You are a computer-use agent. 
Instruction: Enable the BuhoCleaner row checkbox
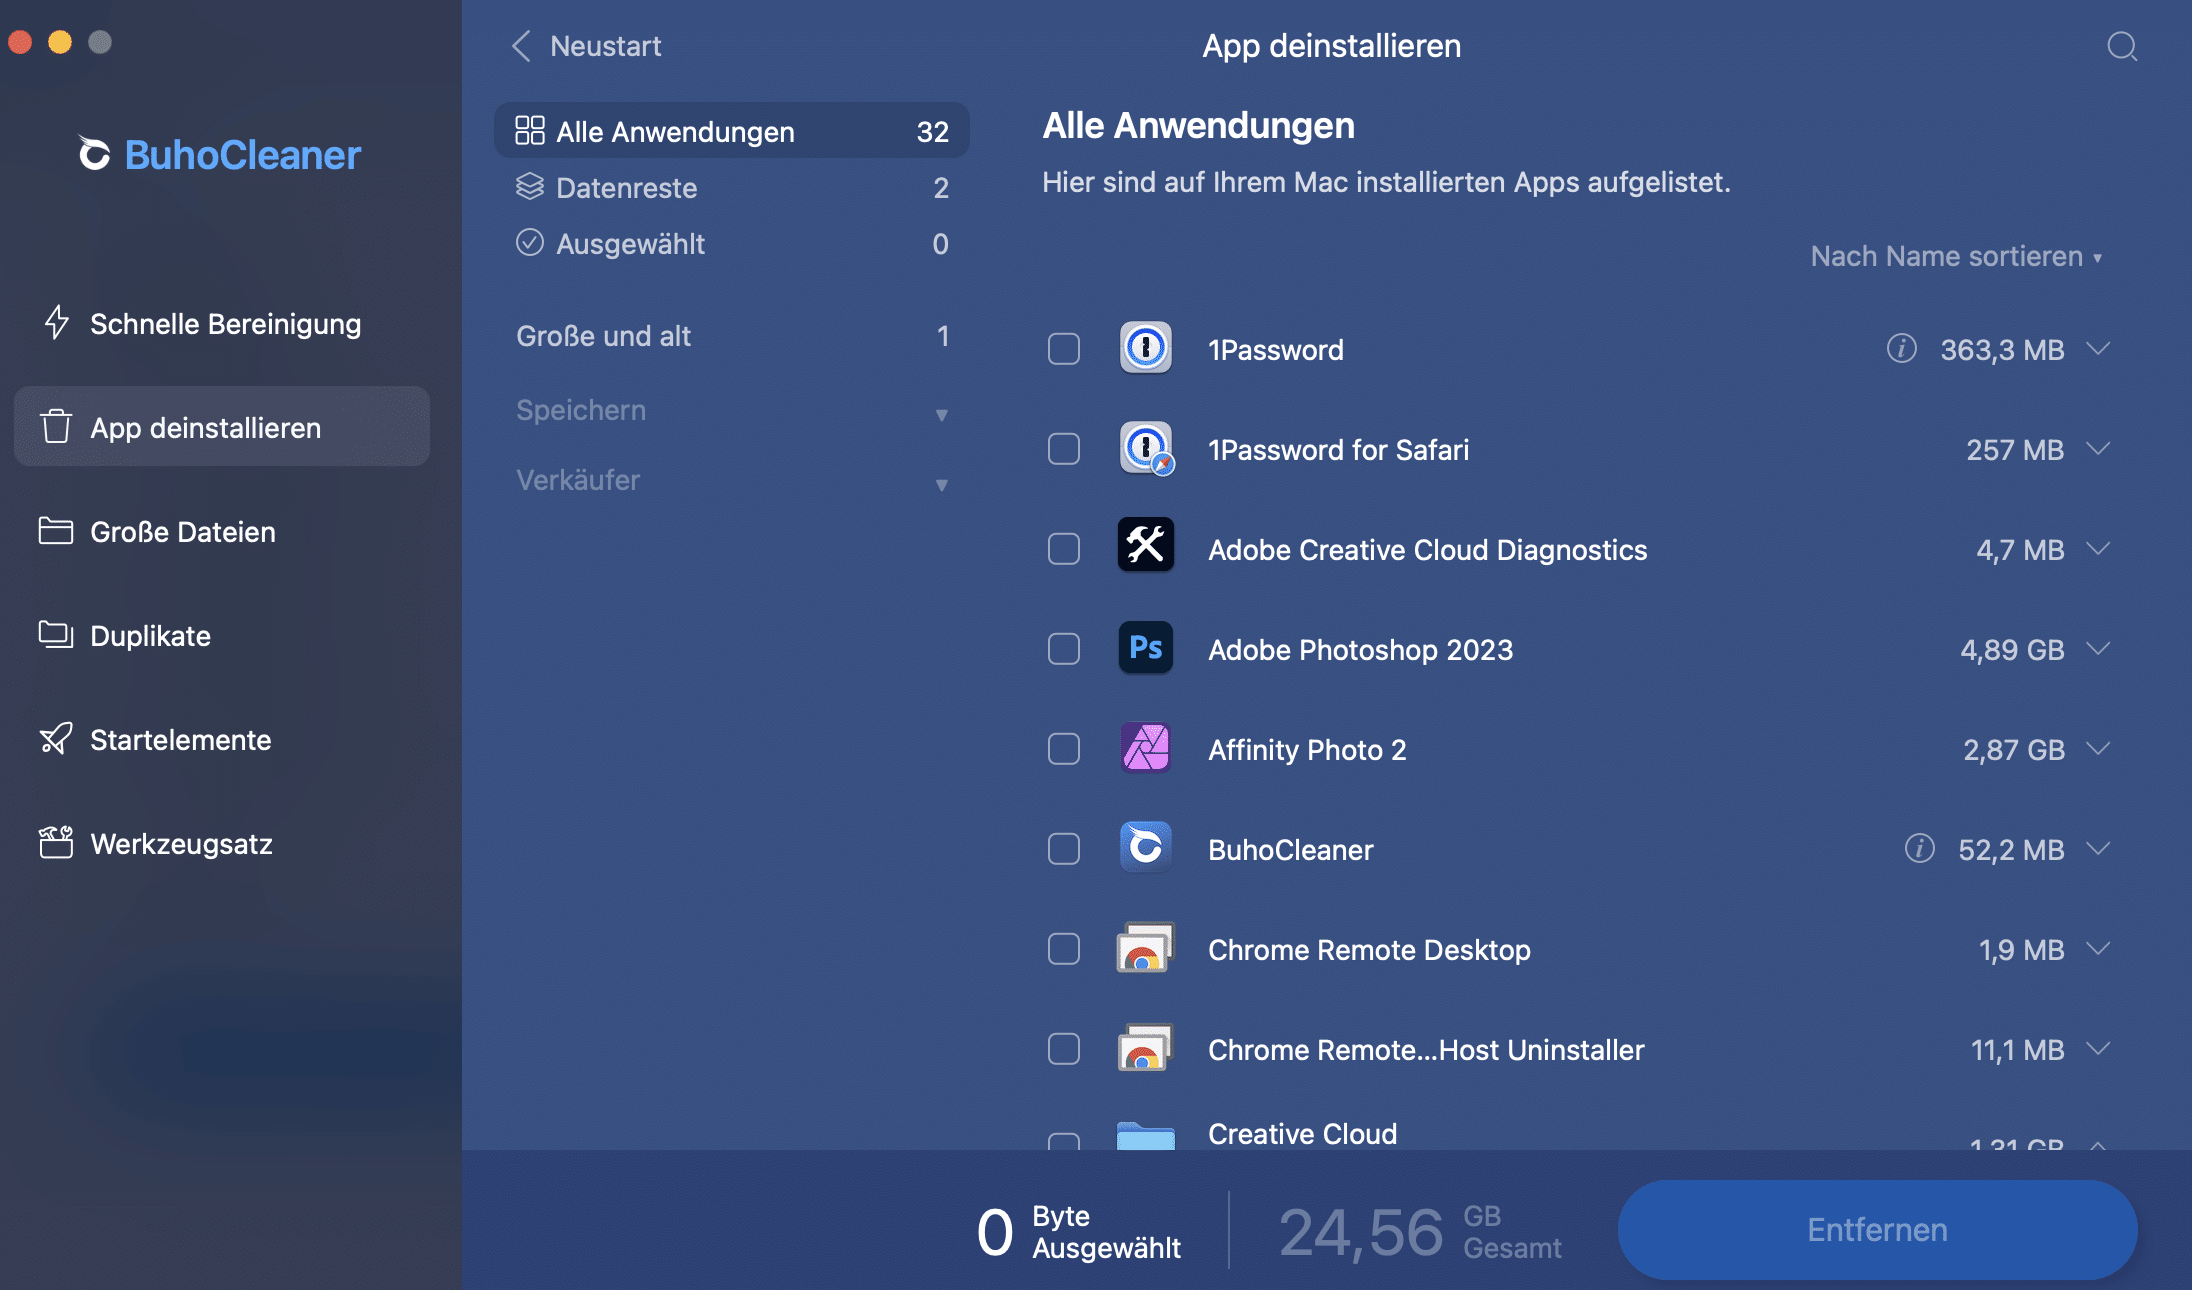[x=1064, y=849]
